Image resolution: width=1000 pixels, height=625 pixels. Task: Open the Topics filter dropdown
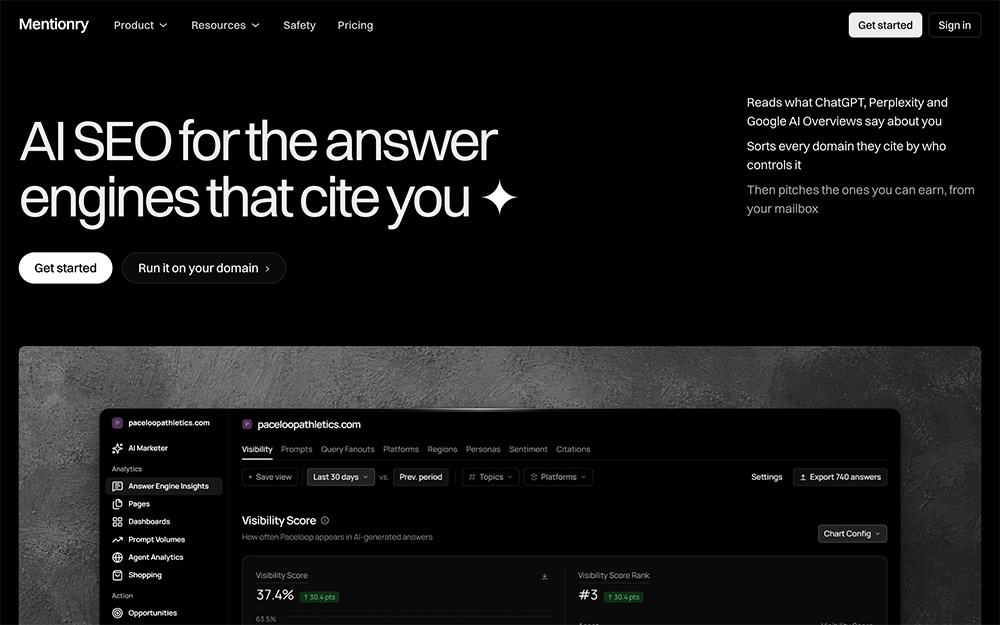pos(490,477)
